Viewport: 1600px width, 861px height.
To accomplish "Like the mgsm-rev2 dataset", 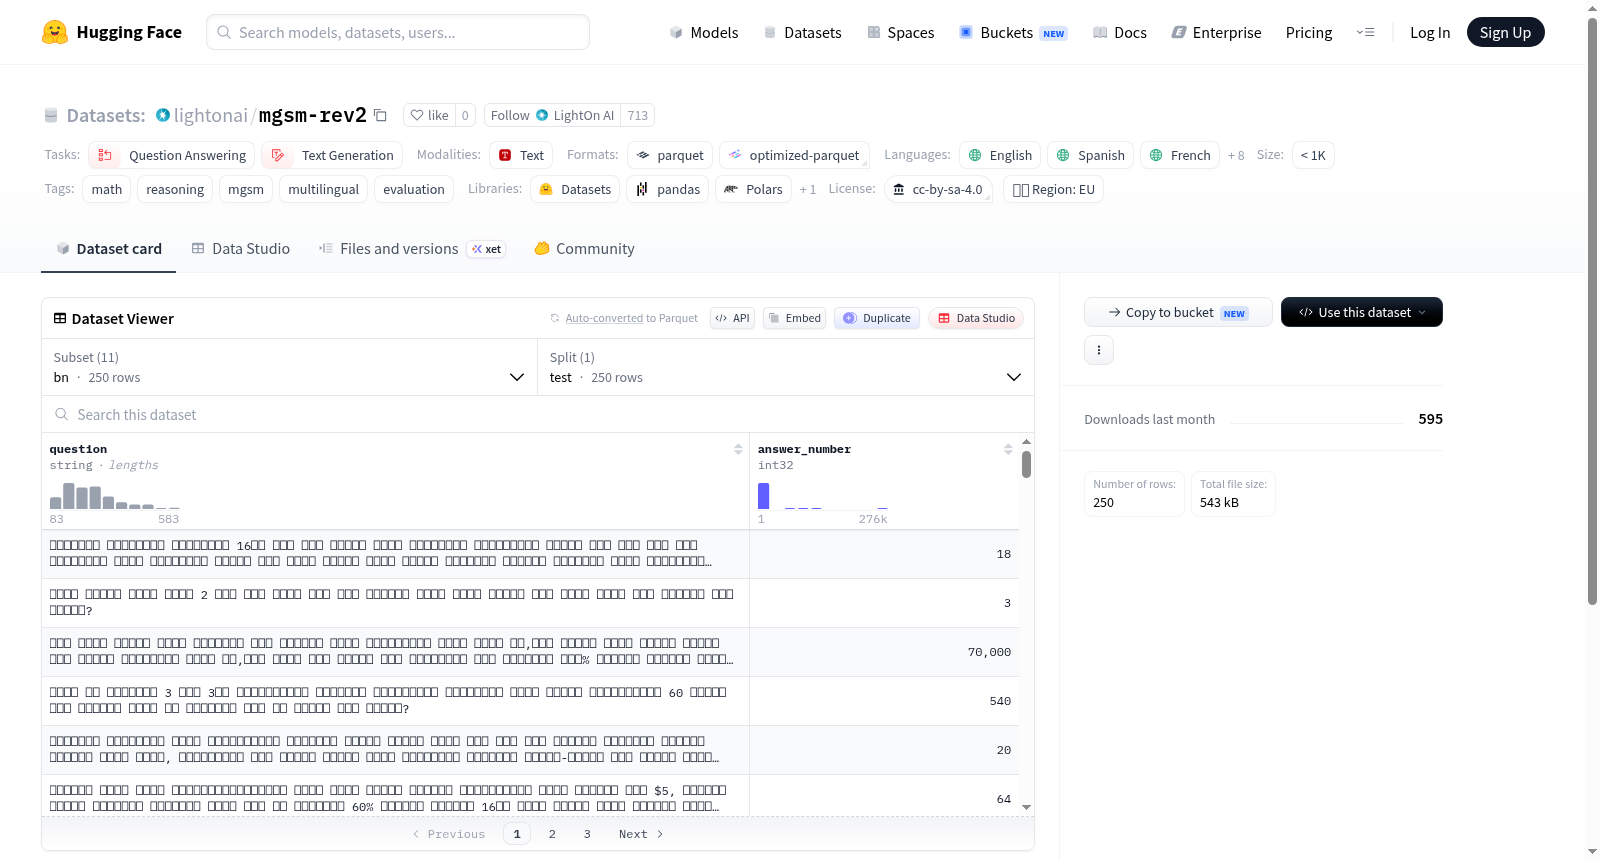I will 429,115.
